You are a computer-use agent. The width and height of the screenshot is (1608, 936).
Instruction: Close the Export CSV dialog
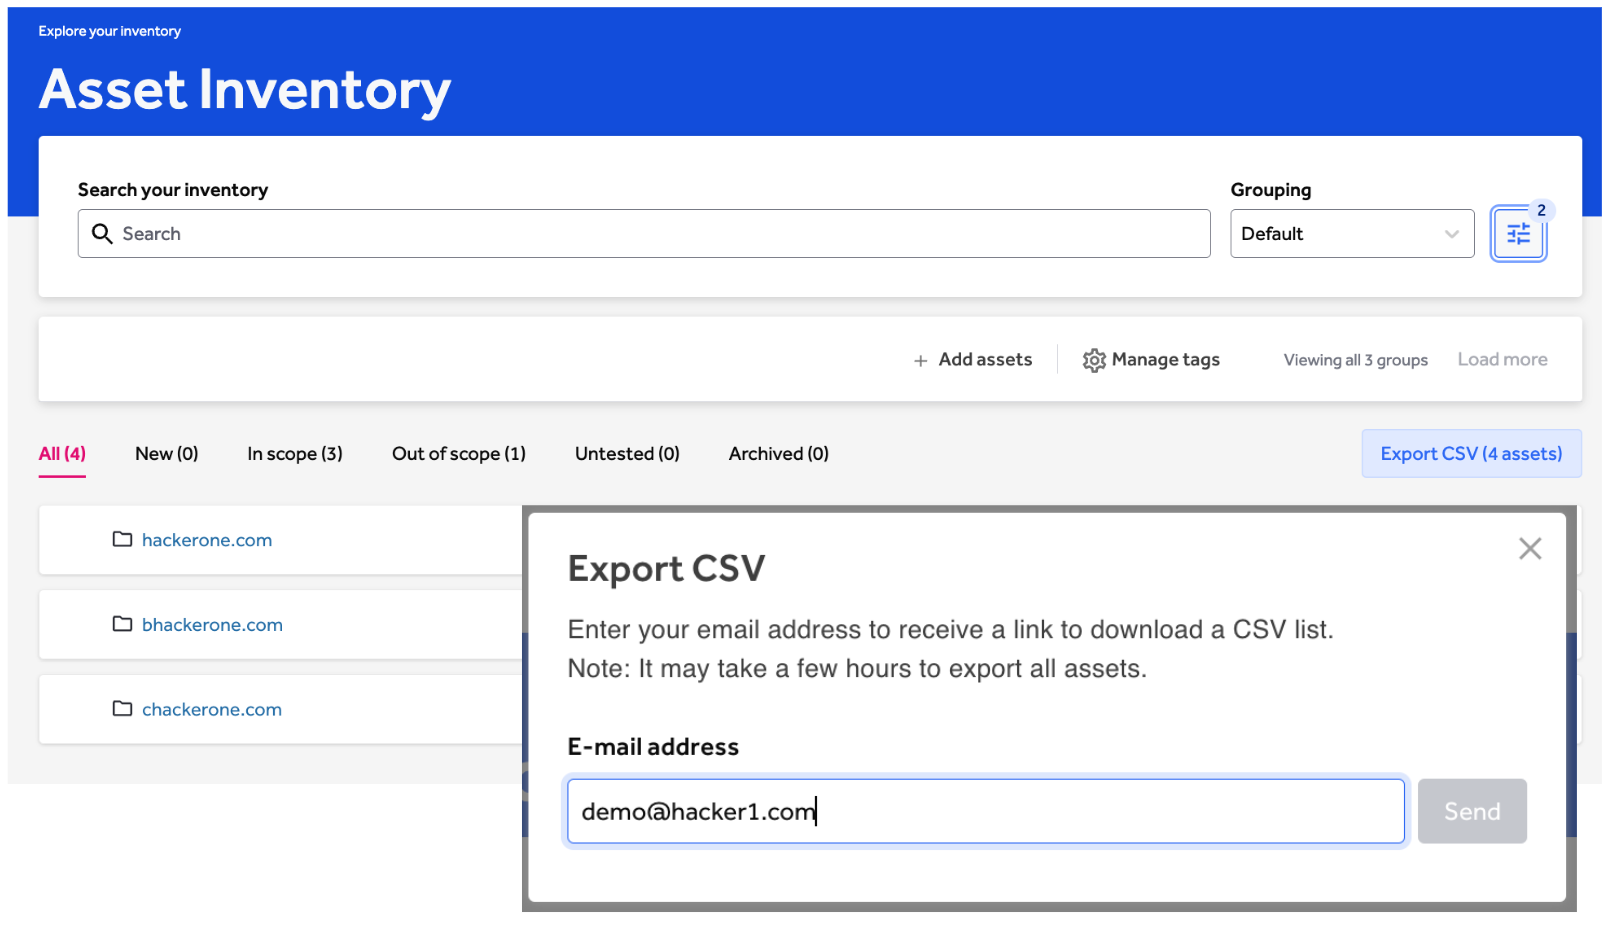click(x=1529, y=548)
